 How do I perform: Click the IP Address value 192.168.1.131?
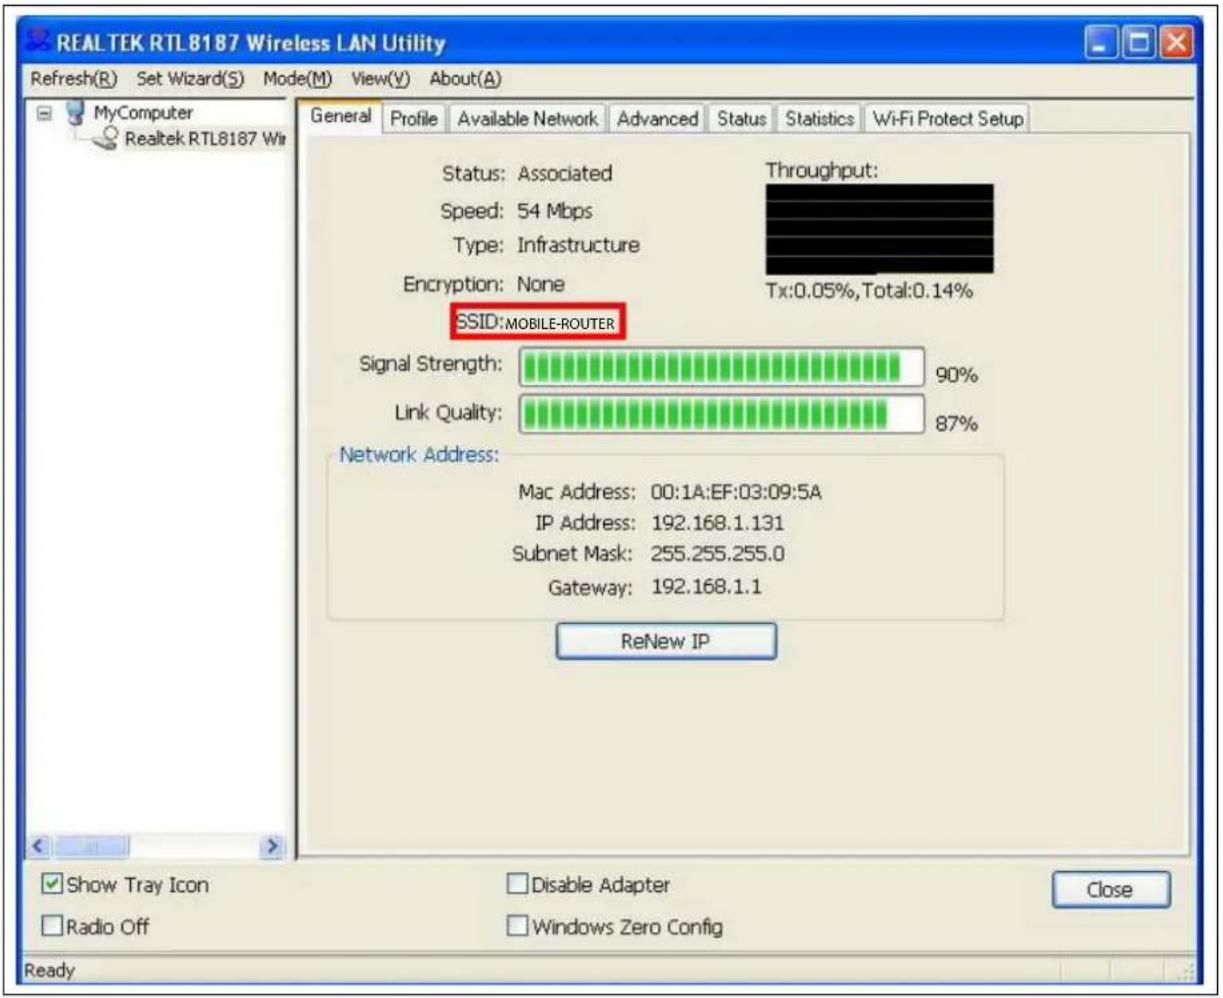pos(718,523)
